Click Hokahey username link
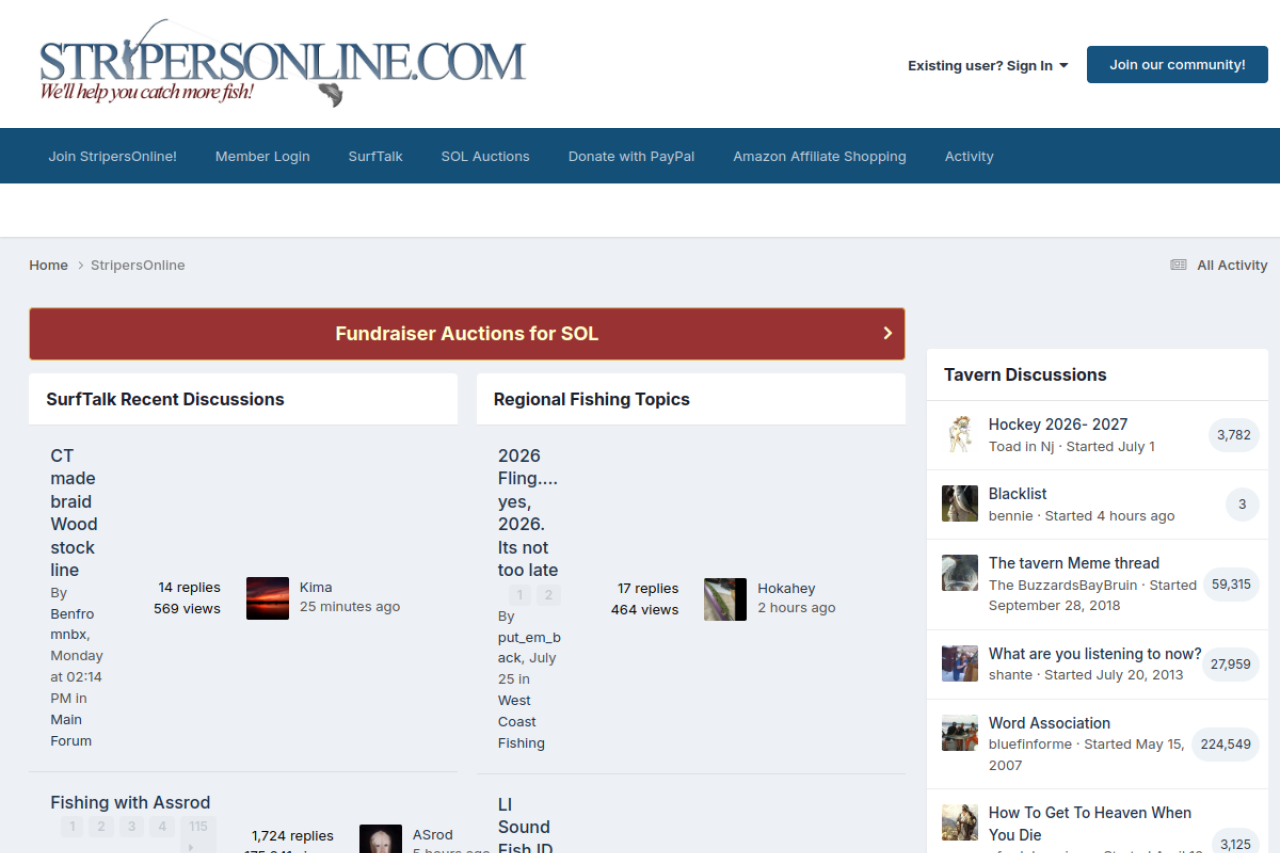 [787, 589]
